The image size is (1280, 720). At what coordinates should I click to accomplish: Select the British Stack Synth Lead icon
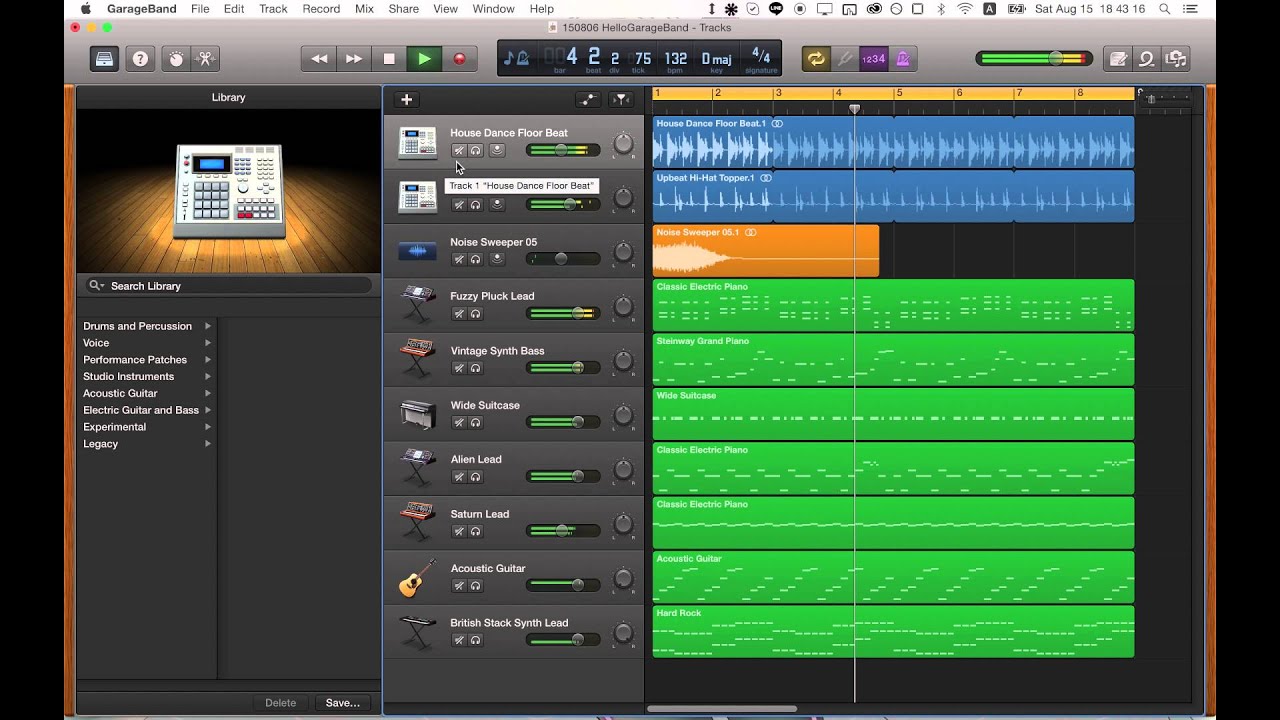click(417, 631)
